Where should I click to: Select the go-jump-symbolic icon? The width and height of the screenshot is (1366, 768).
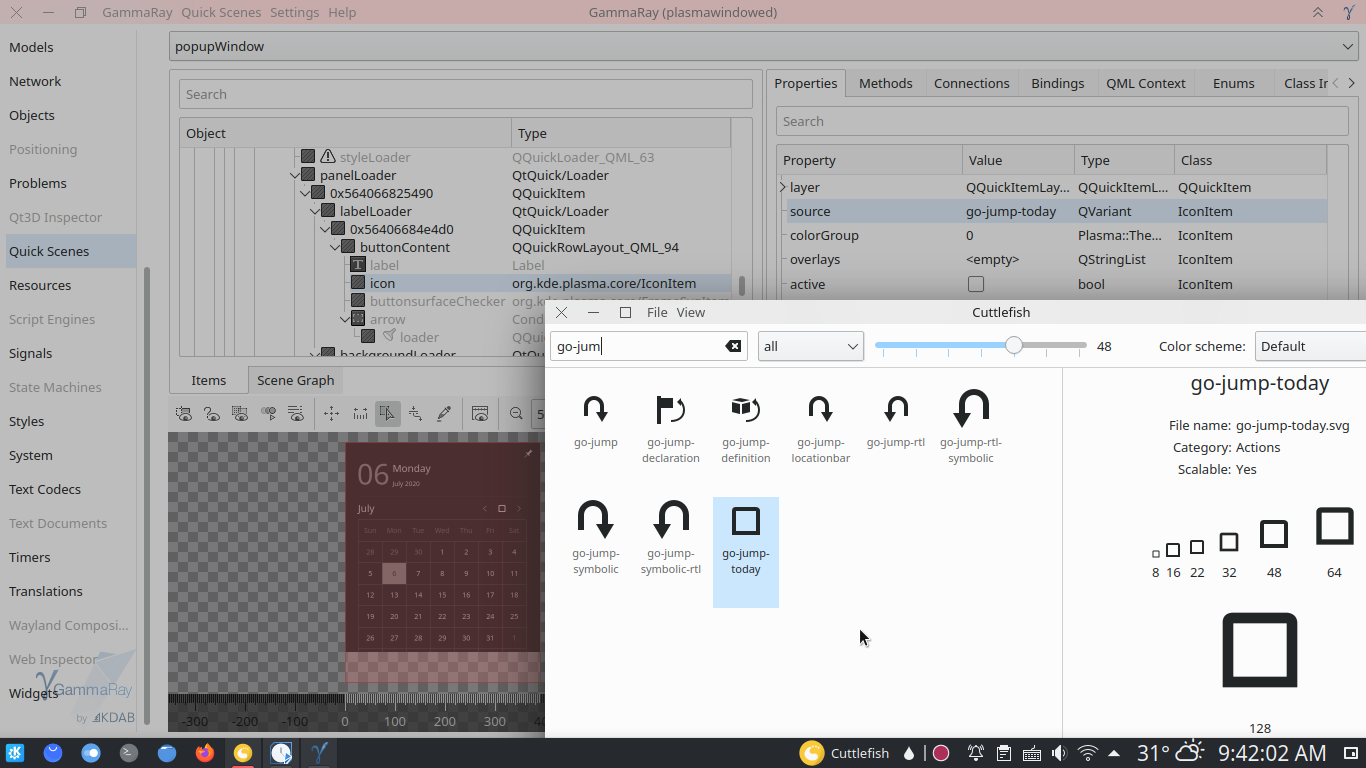[595, 538]
